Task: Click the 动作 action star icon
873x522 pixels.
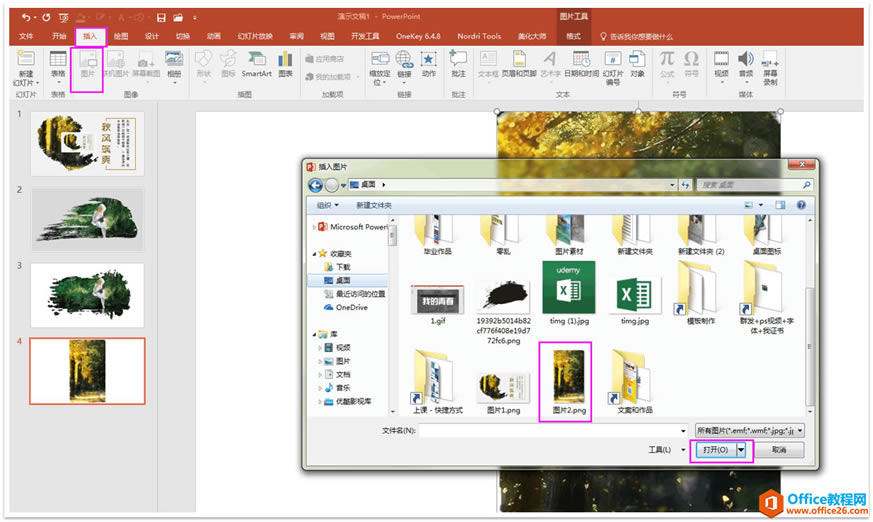Action: click(428, 59)
